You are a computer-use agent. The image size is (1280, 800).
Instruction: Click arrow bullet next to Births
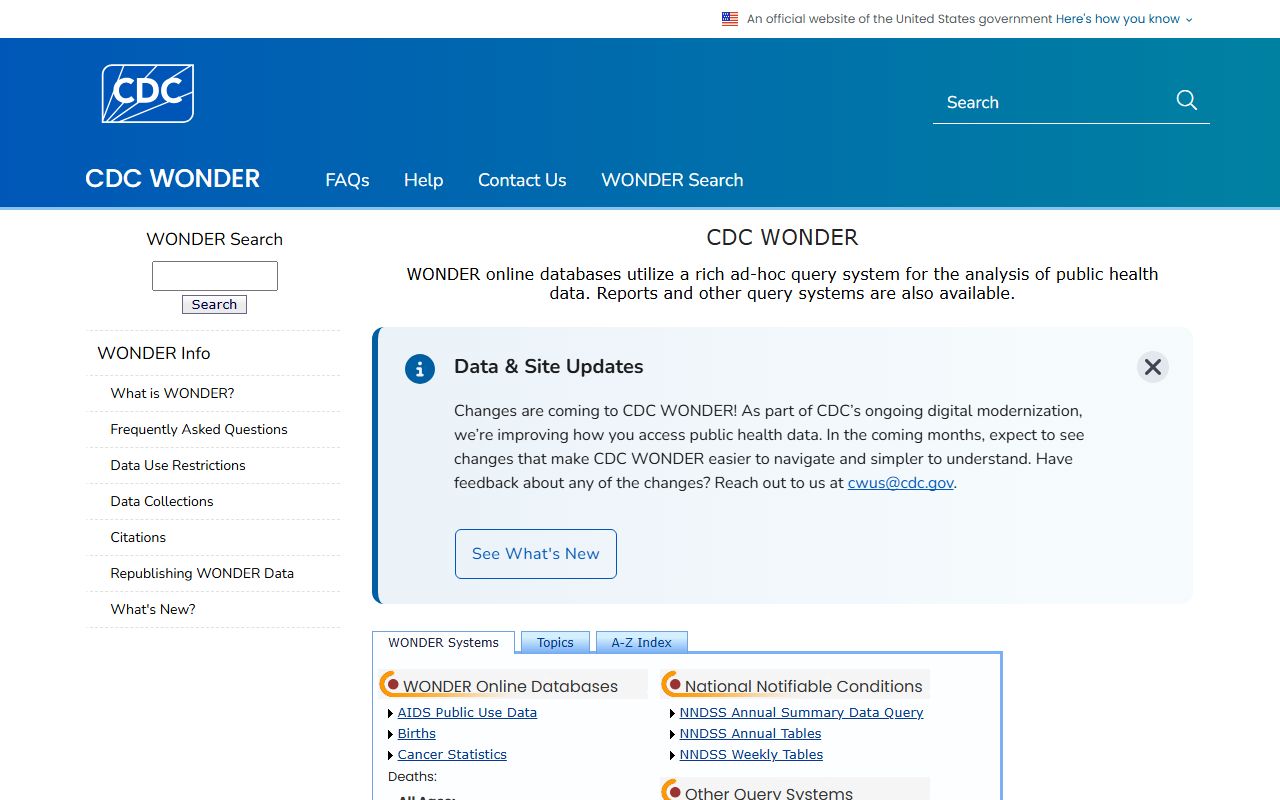[391, 734]
